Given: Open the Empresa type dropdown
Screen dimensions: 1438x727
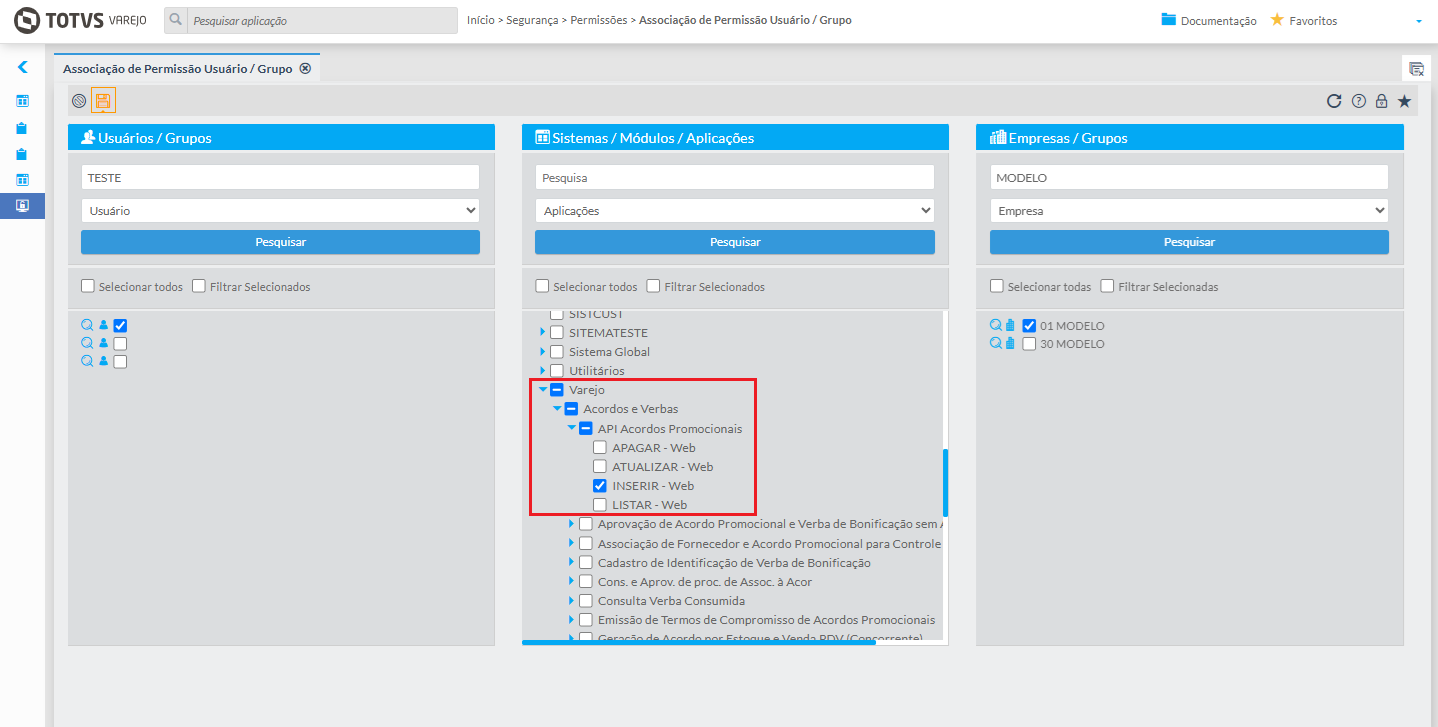Looking at the screenshot, I should coord(1189,211).
